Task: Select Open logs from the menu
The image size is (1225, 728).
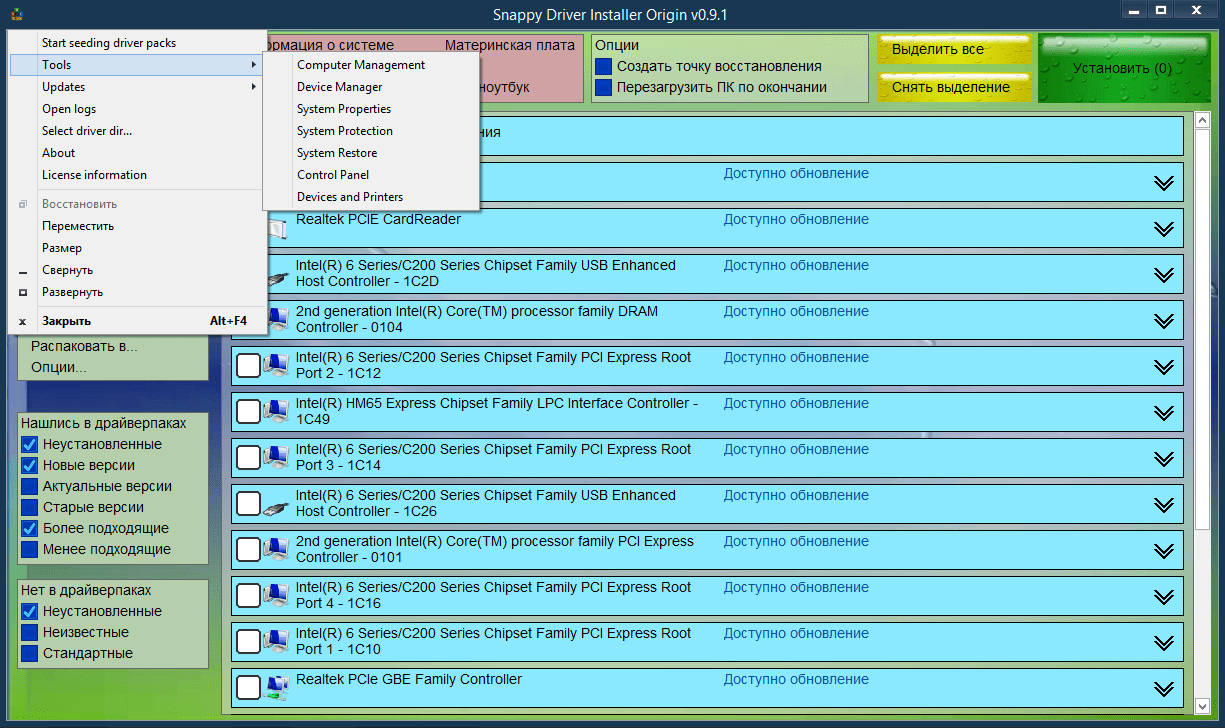Action: tap(137, 109)
